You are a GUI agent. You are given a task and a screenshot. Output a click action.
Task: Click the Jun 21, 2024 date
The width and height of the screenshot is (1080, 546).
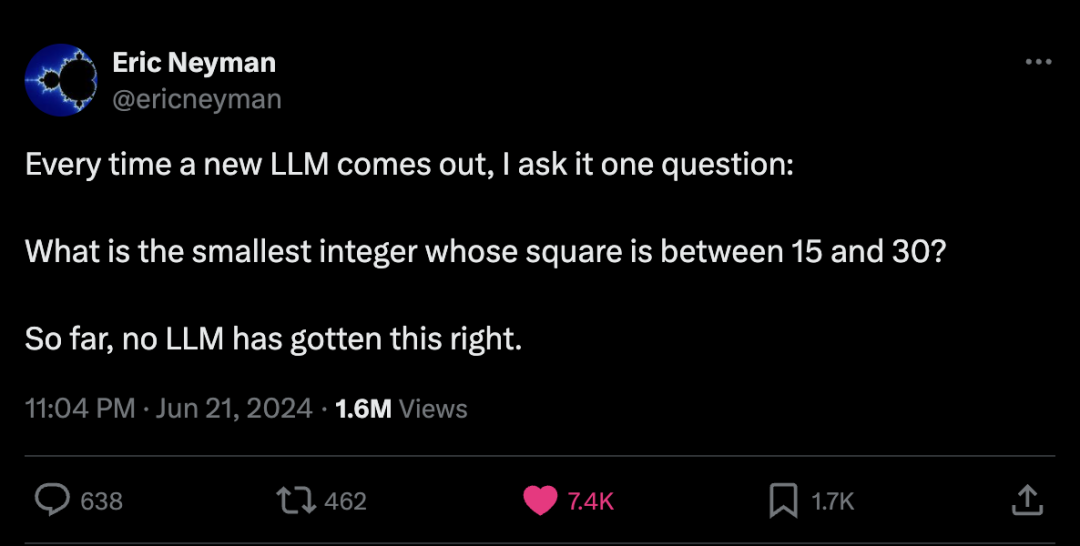[x=234, y=408]
